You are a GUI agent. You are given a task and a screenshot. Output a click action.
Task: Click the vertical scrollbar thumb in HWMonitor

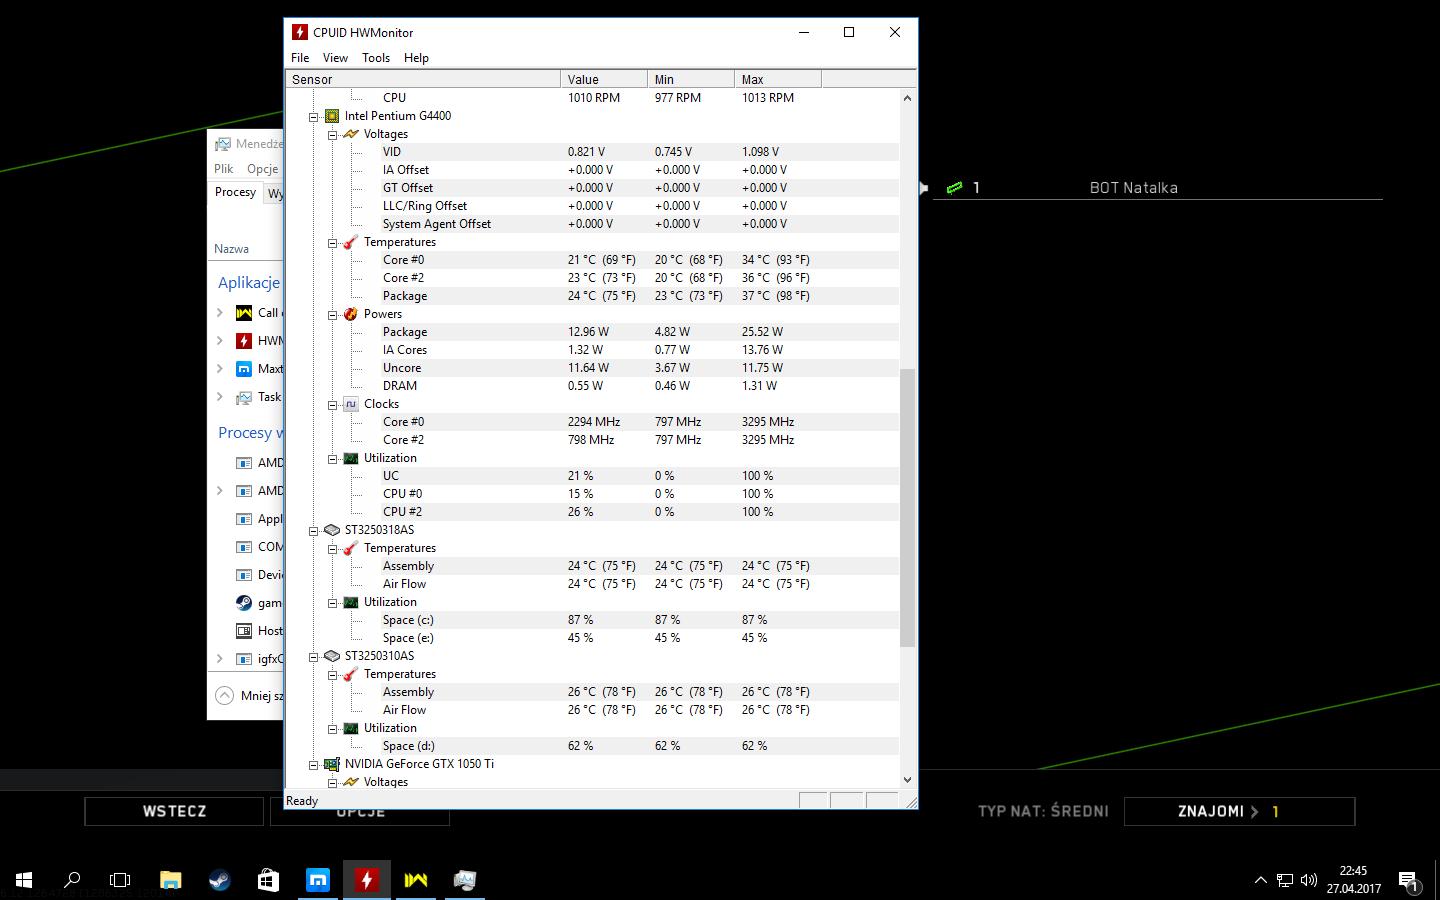(907, 508)
